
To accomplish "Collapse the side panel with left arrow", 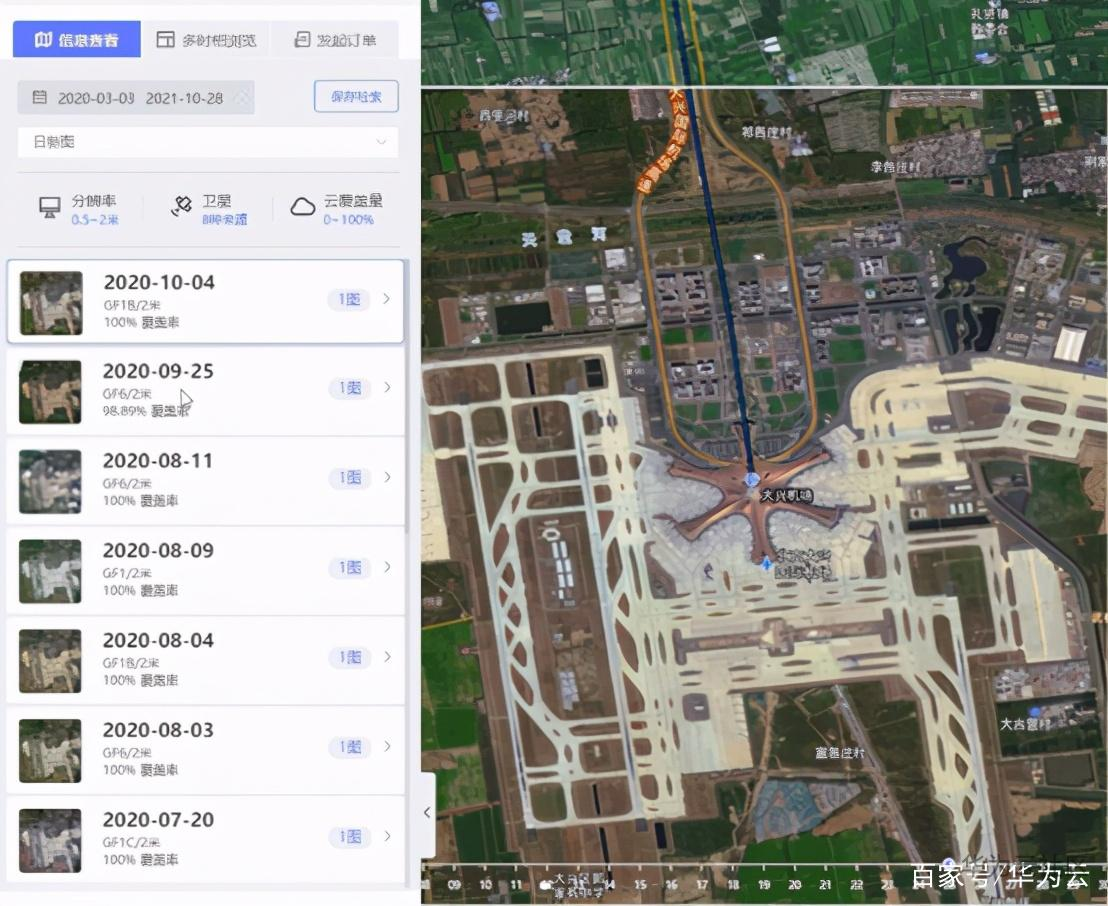I will [427, 813].
